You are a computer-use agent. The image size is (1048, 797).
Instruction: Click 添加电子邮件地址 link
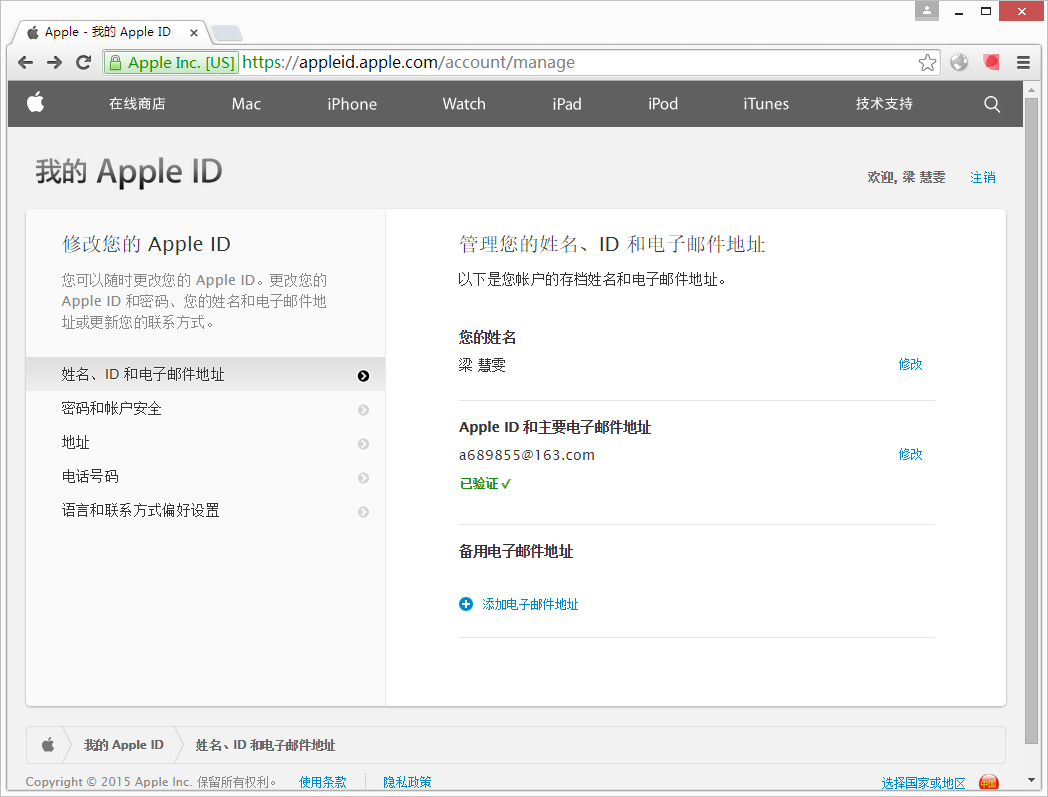530,604
